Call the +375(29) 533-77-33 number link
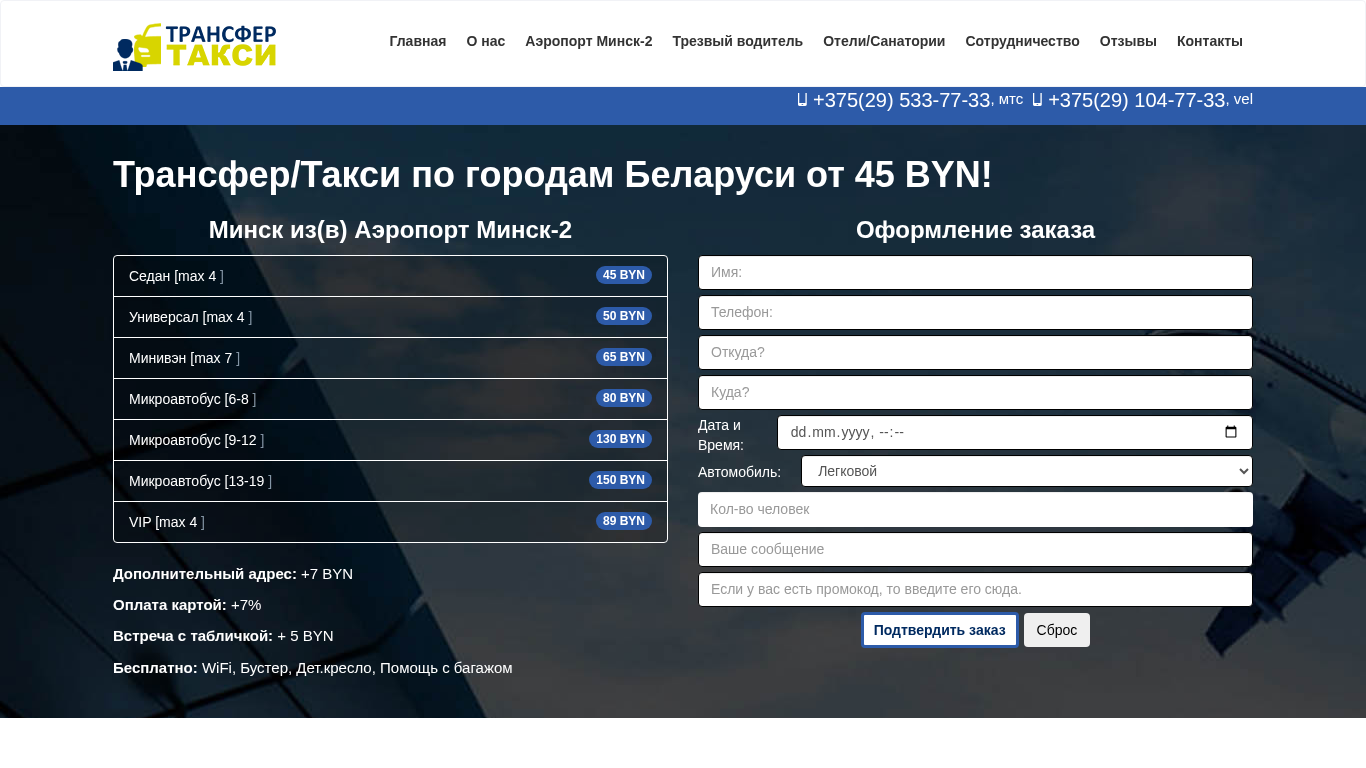Image resolution: width=1366 pixels, height=768 pixels. (x=901, y=101)
